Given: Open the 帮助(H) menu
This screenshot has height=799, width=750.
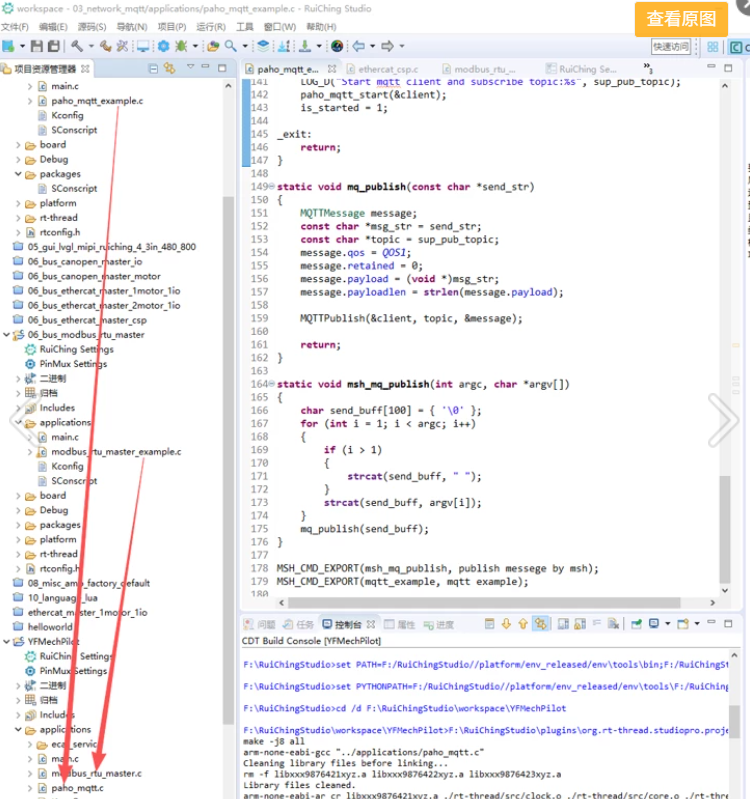Looking at the screenshot, I should point(321,26).
